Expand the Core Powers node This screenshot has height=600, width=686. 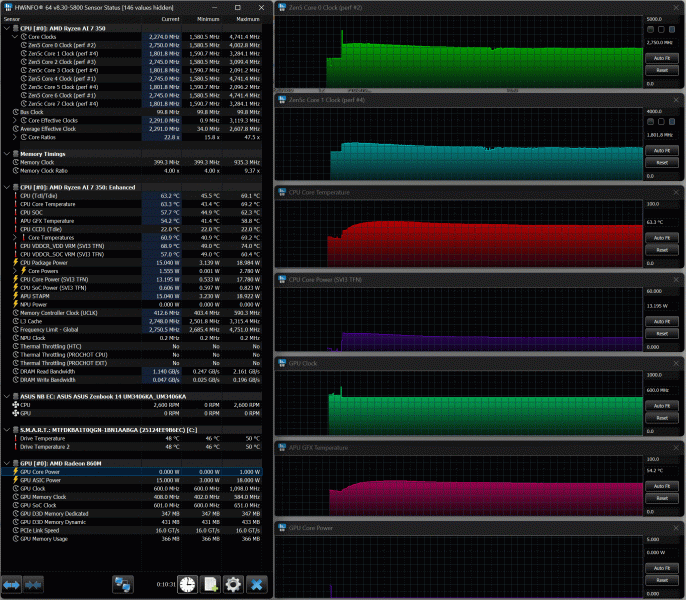pos(15,271)
